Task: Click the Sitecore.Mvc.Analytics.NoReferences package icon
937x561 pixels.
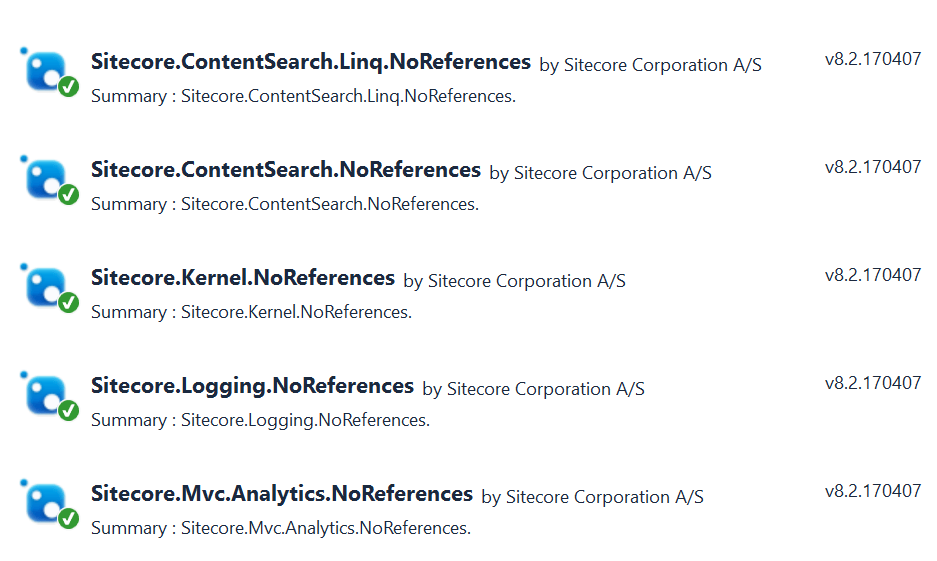Action: [45, 502]
